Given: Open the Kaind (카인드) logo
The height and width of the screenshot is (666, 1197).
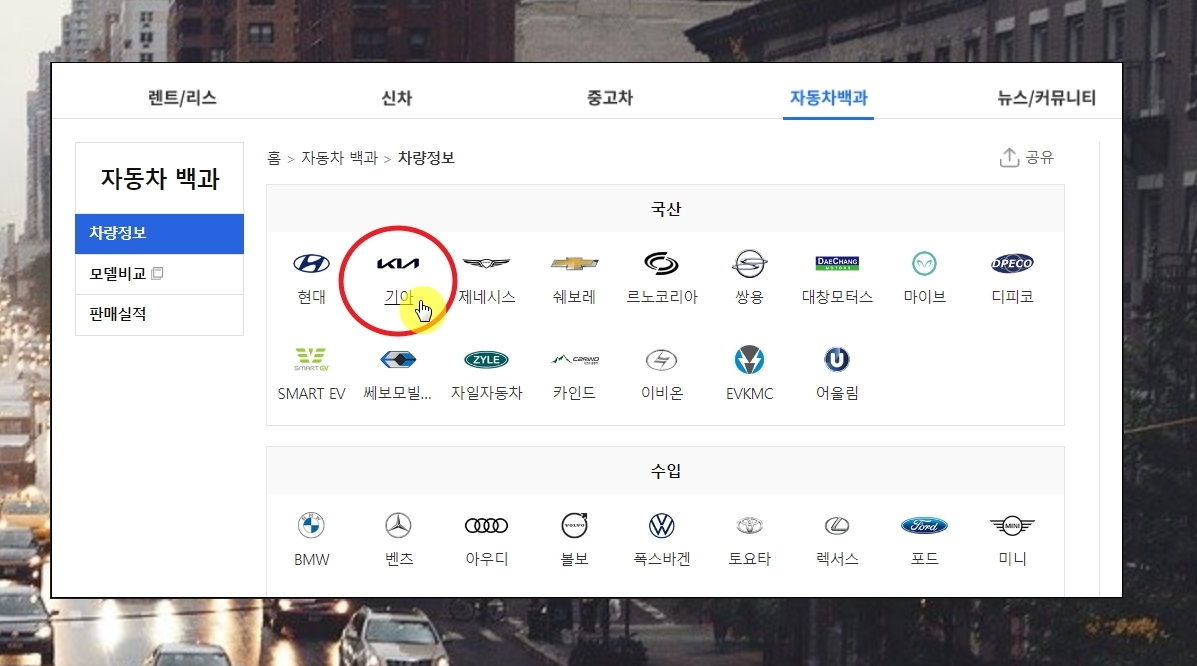Looking at the screenshot, I should click(x=574, y=360).
